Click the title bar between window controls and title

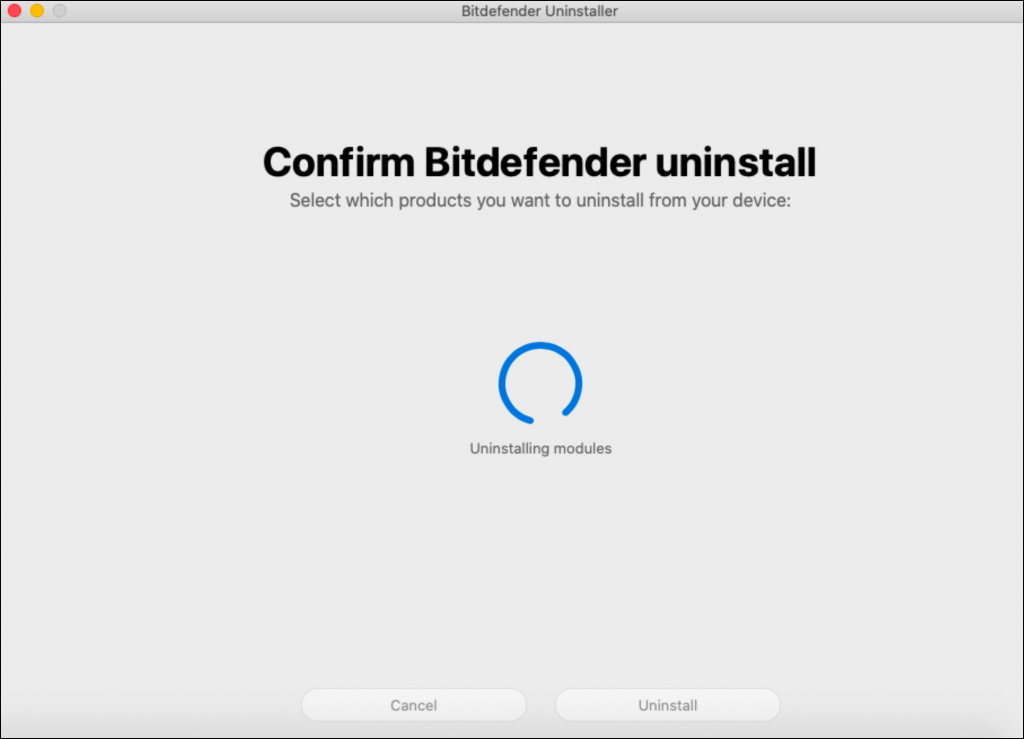tap(250, 11)
